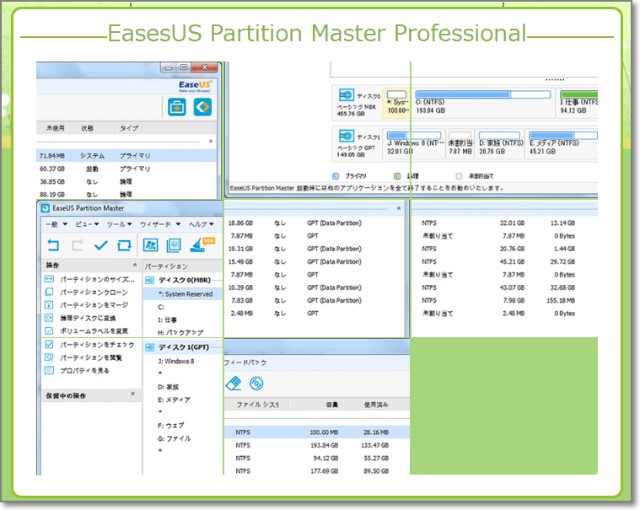Click the bootable disc icon
Viewport: 640px width, 510px height.
[256, 382]
